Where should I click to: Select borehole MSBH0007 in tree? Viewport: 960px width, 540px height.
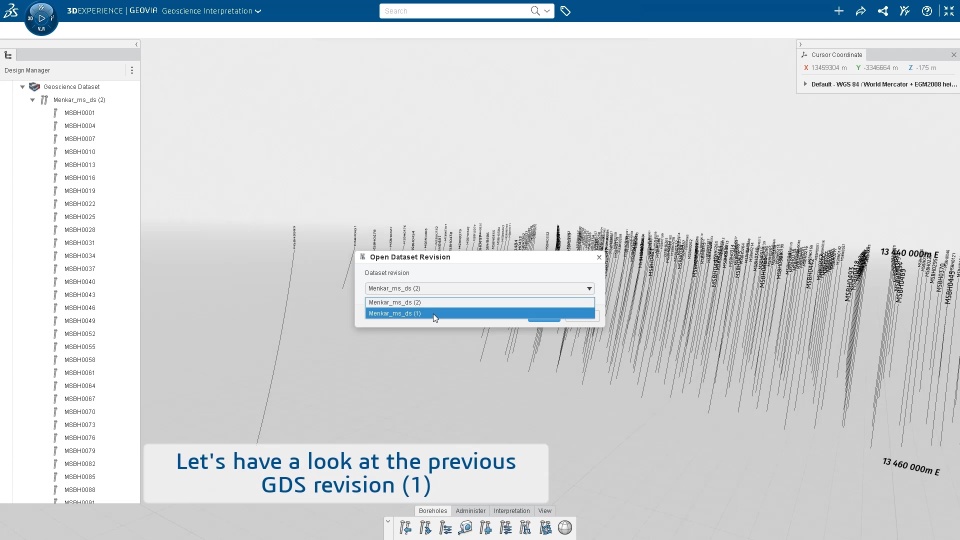point(80,139)
